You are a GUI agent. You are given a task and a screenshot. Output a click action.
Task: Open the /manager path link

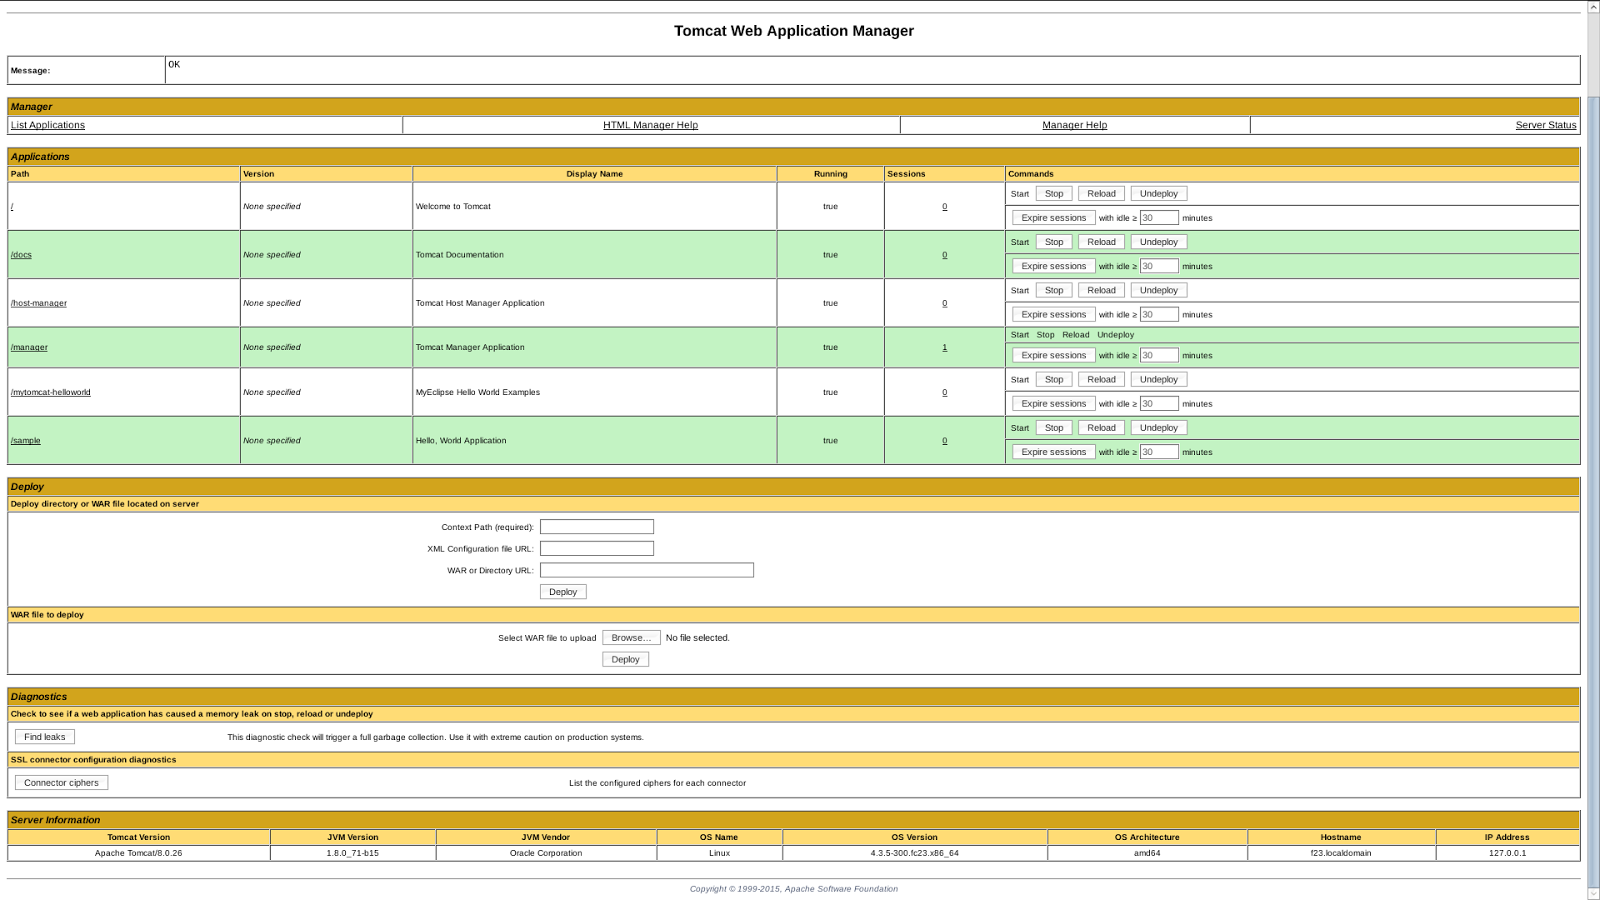(29, 348)
